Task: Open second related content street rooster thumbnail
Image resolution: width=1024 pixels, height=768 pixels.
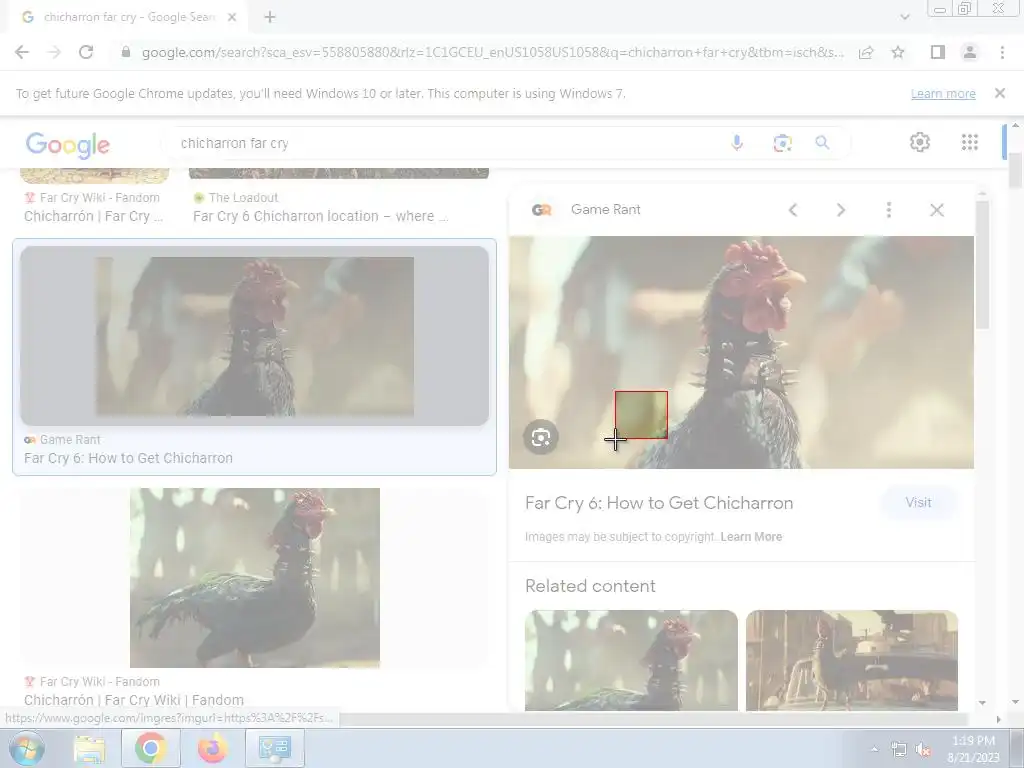Action: (x=852, y=660)
